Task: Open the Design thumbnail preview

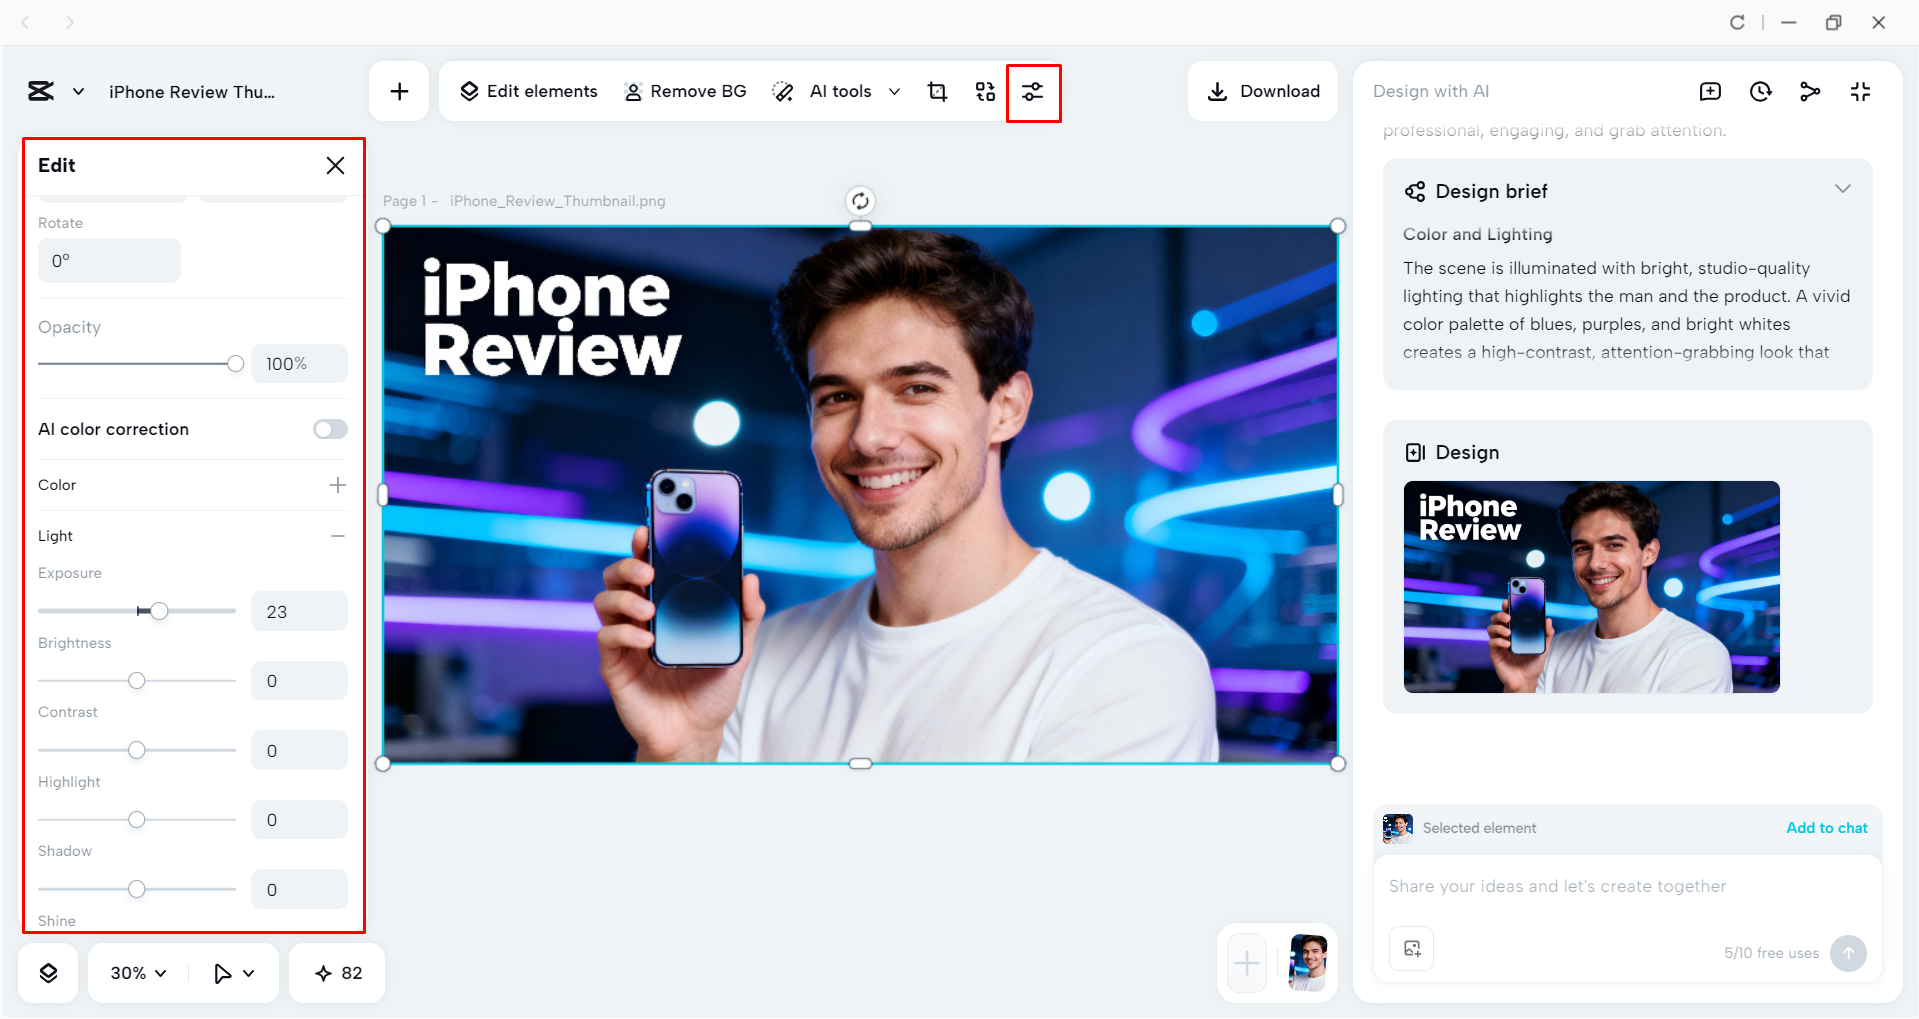Action: pos(1591,587)
